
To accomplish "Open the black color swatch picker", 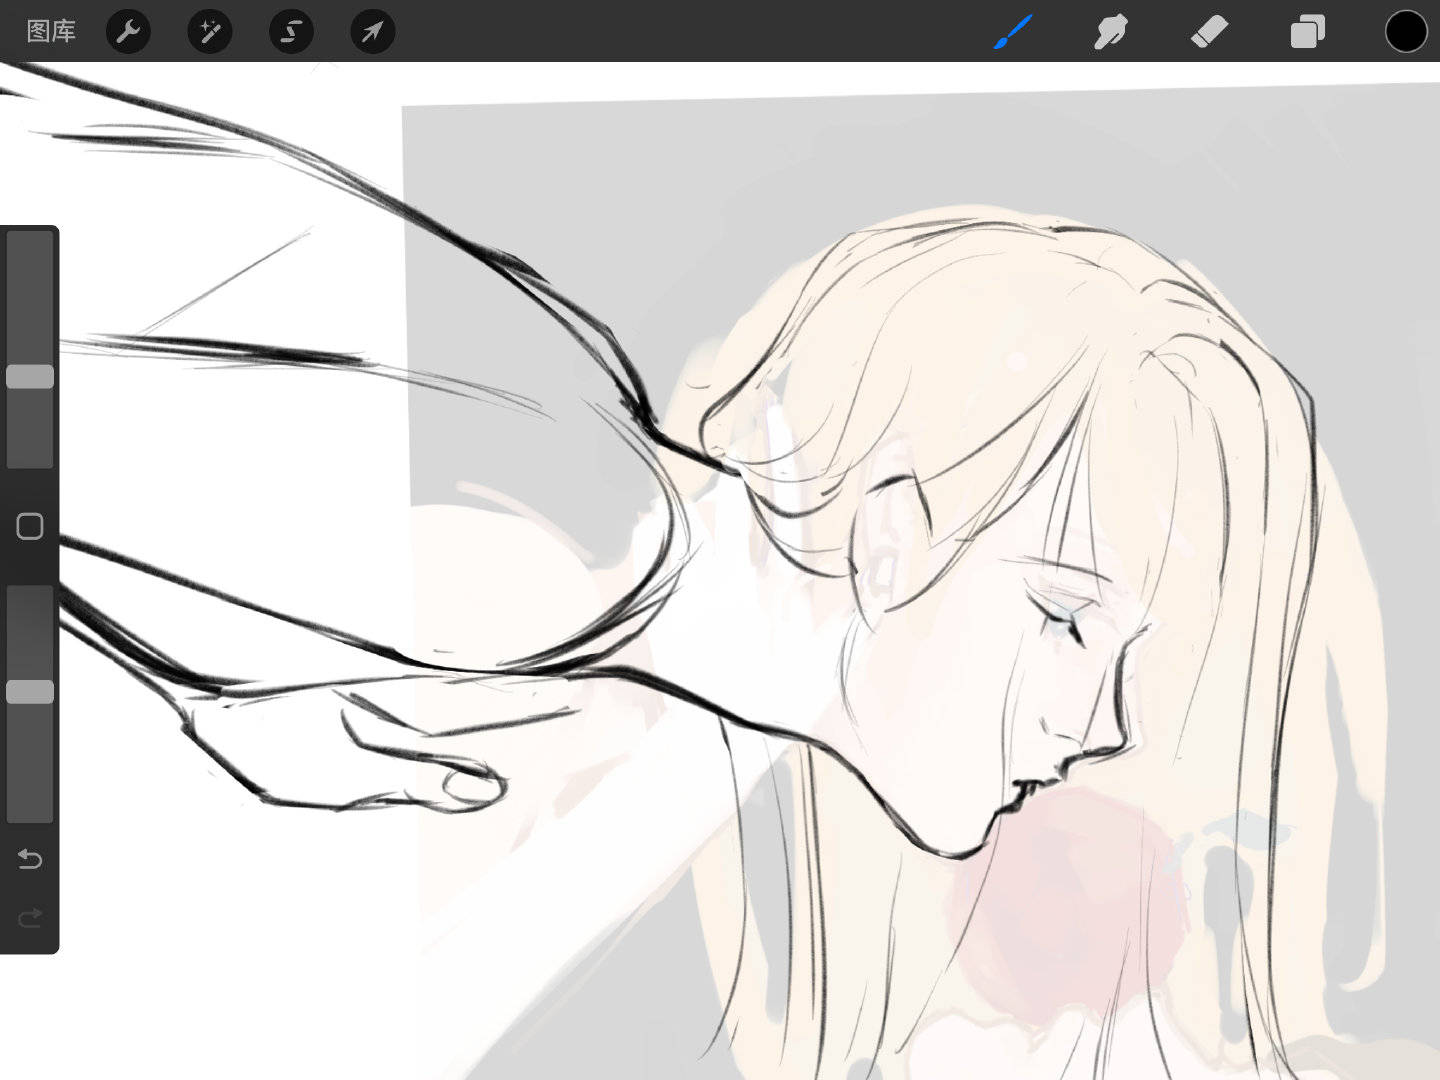I will tap(1405, 32).
